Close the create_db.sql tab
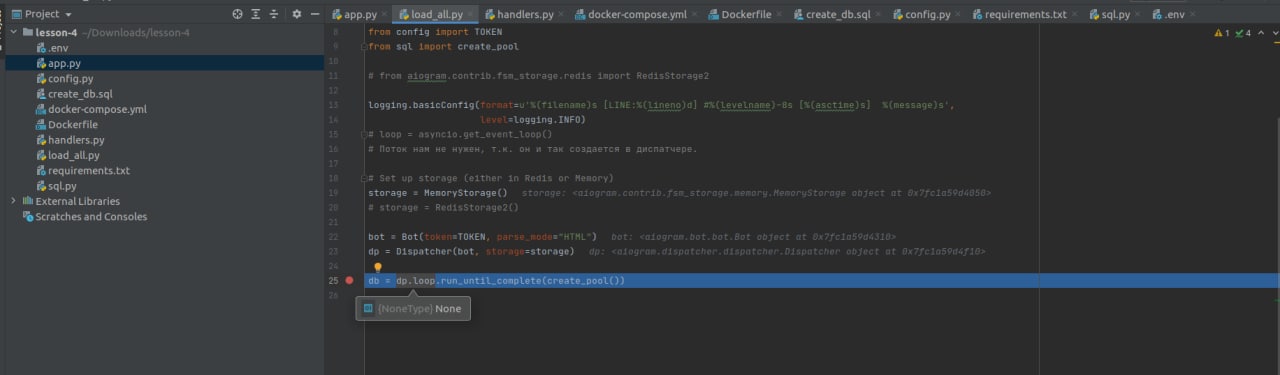 [878, 15]
